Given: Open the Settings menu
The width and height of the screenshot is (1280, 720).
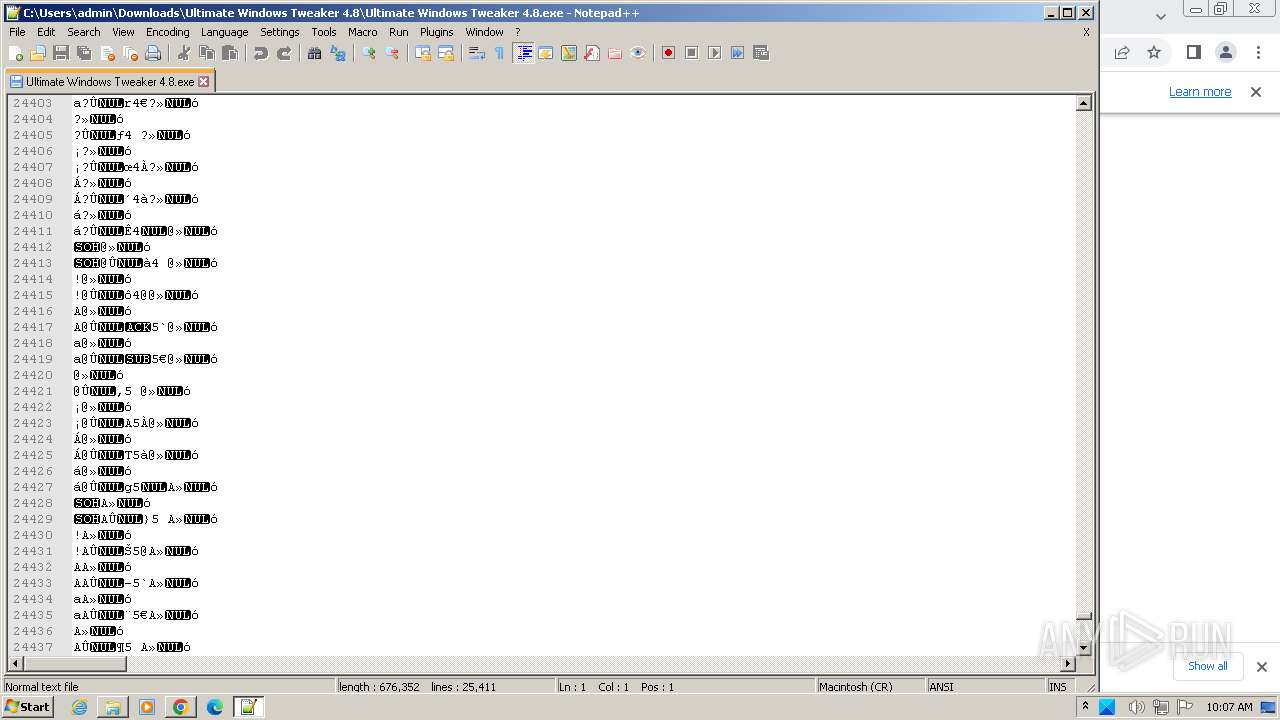Looking at the screenshot, I should click(x=279, y=32).
